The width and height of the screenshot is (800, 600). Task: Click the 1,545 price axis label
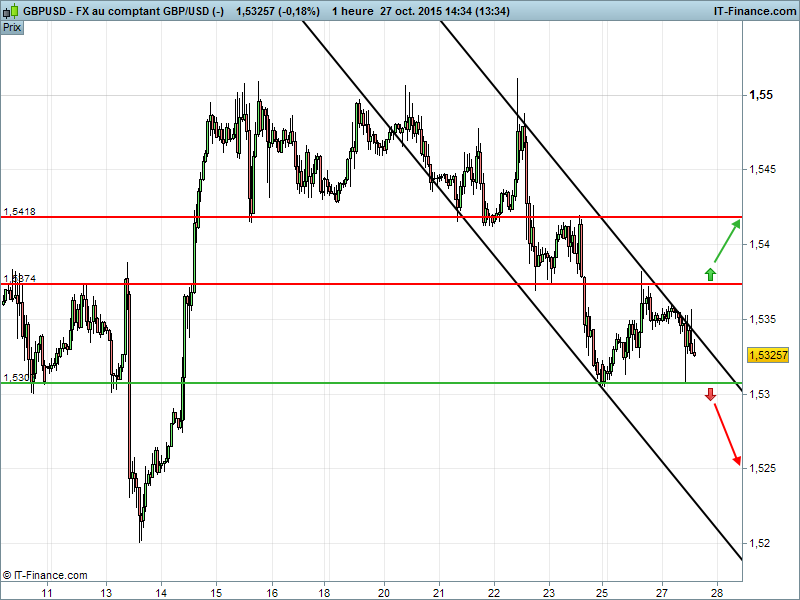pyautogui.click(x=762, y=169)
